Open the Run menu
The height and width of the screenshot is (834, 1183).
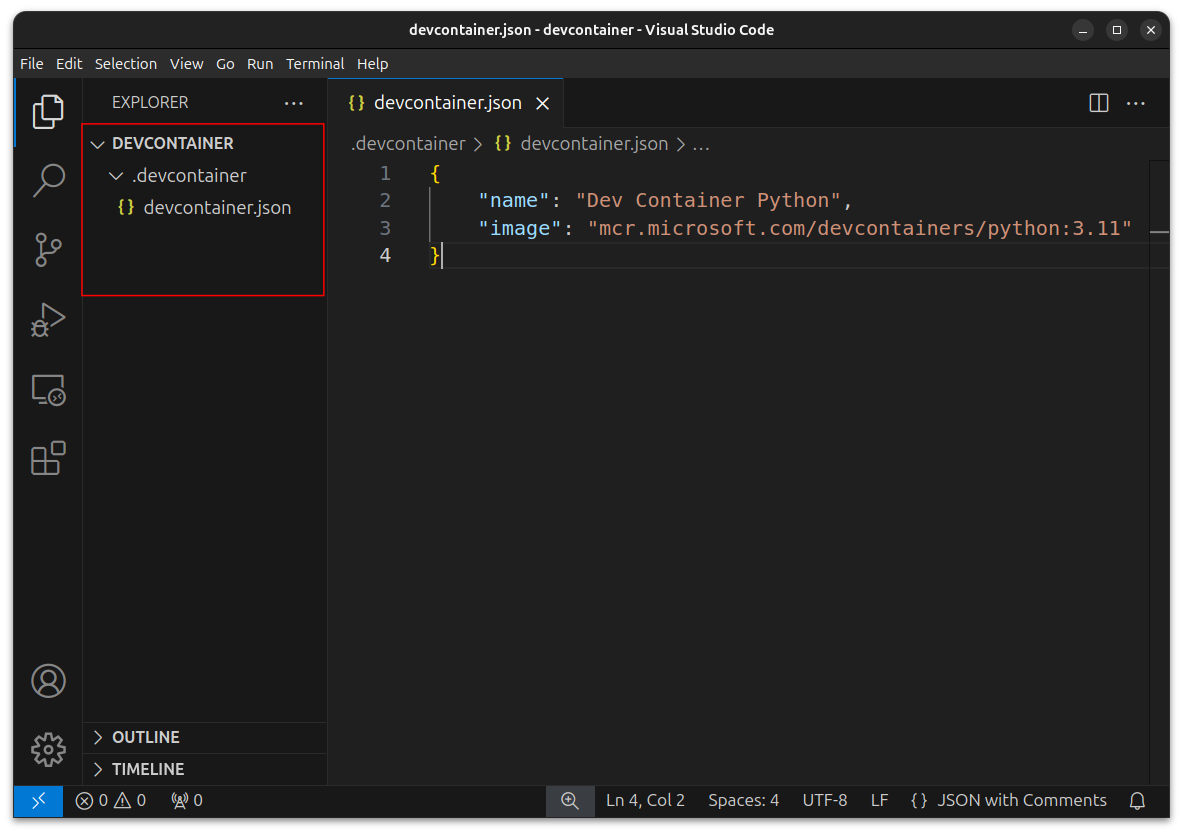coord(260,64)
